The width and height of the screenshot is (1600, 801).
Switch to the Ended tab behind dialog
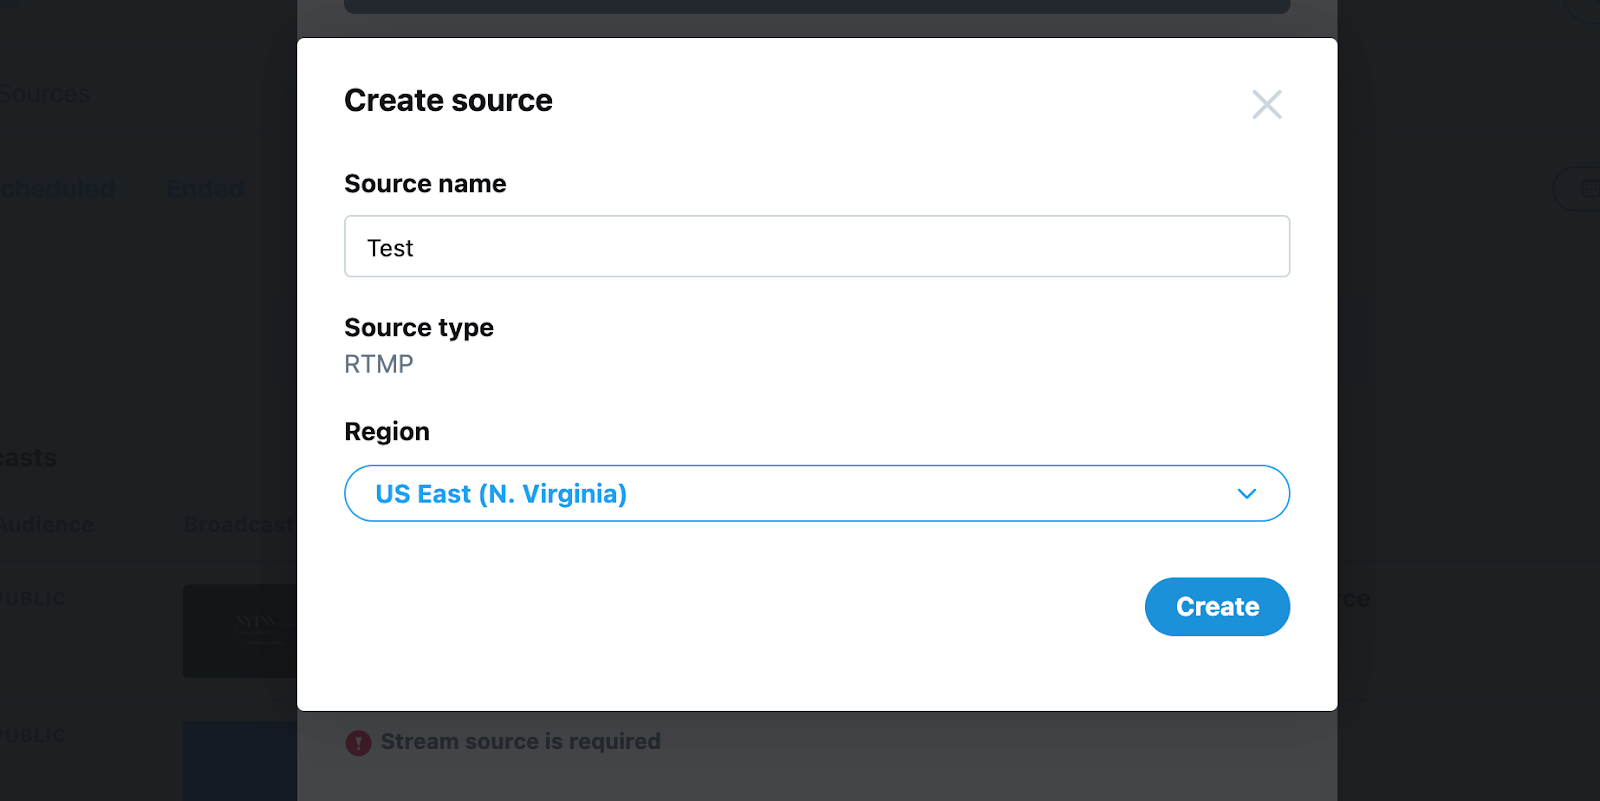pos(205,188)
